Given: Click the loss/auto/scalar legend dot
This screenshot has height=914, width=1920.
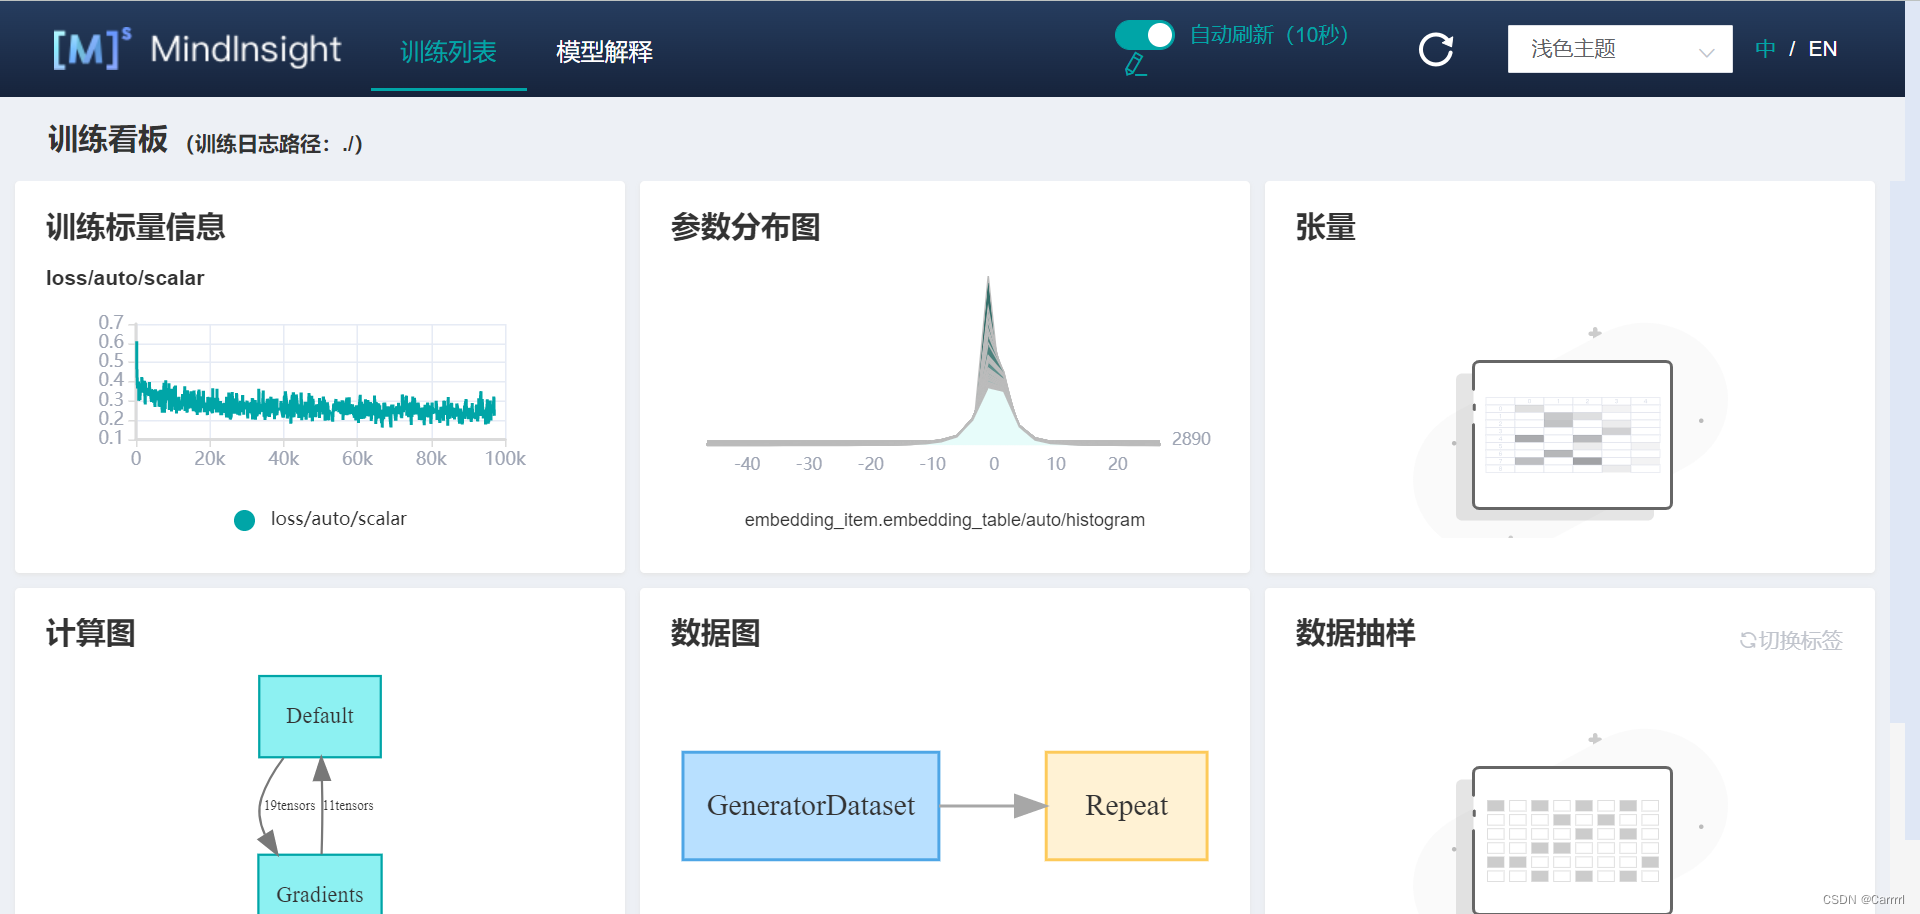Looking at the screenshot, I should [x=244, y=520].
